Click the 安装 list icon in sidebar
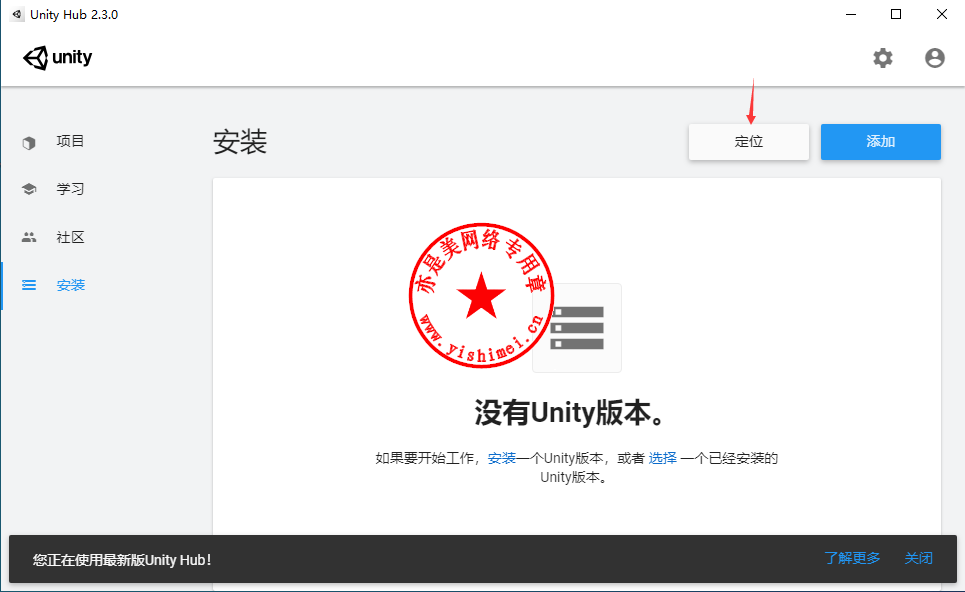Image resolution: width=965 pixels, height=592 pixels. (x=29, y=285)
